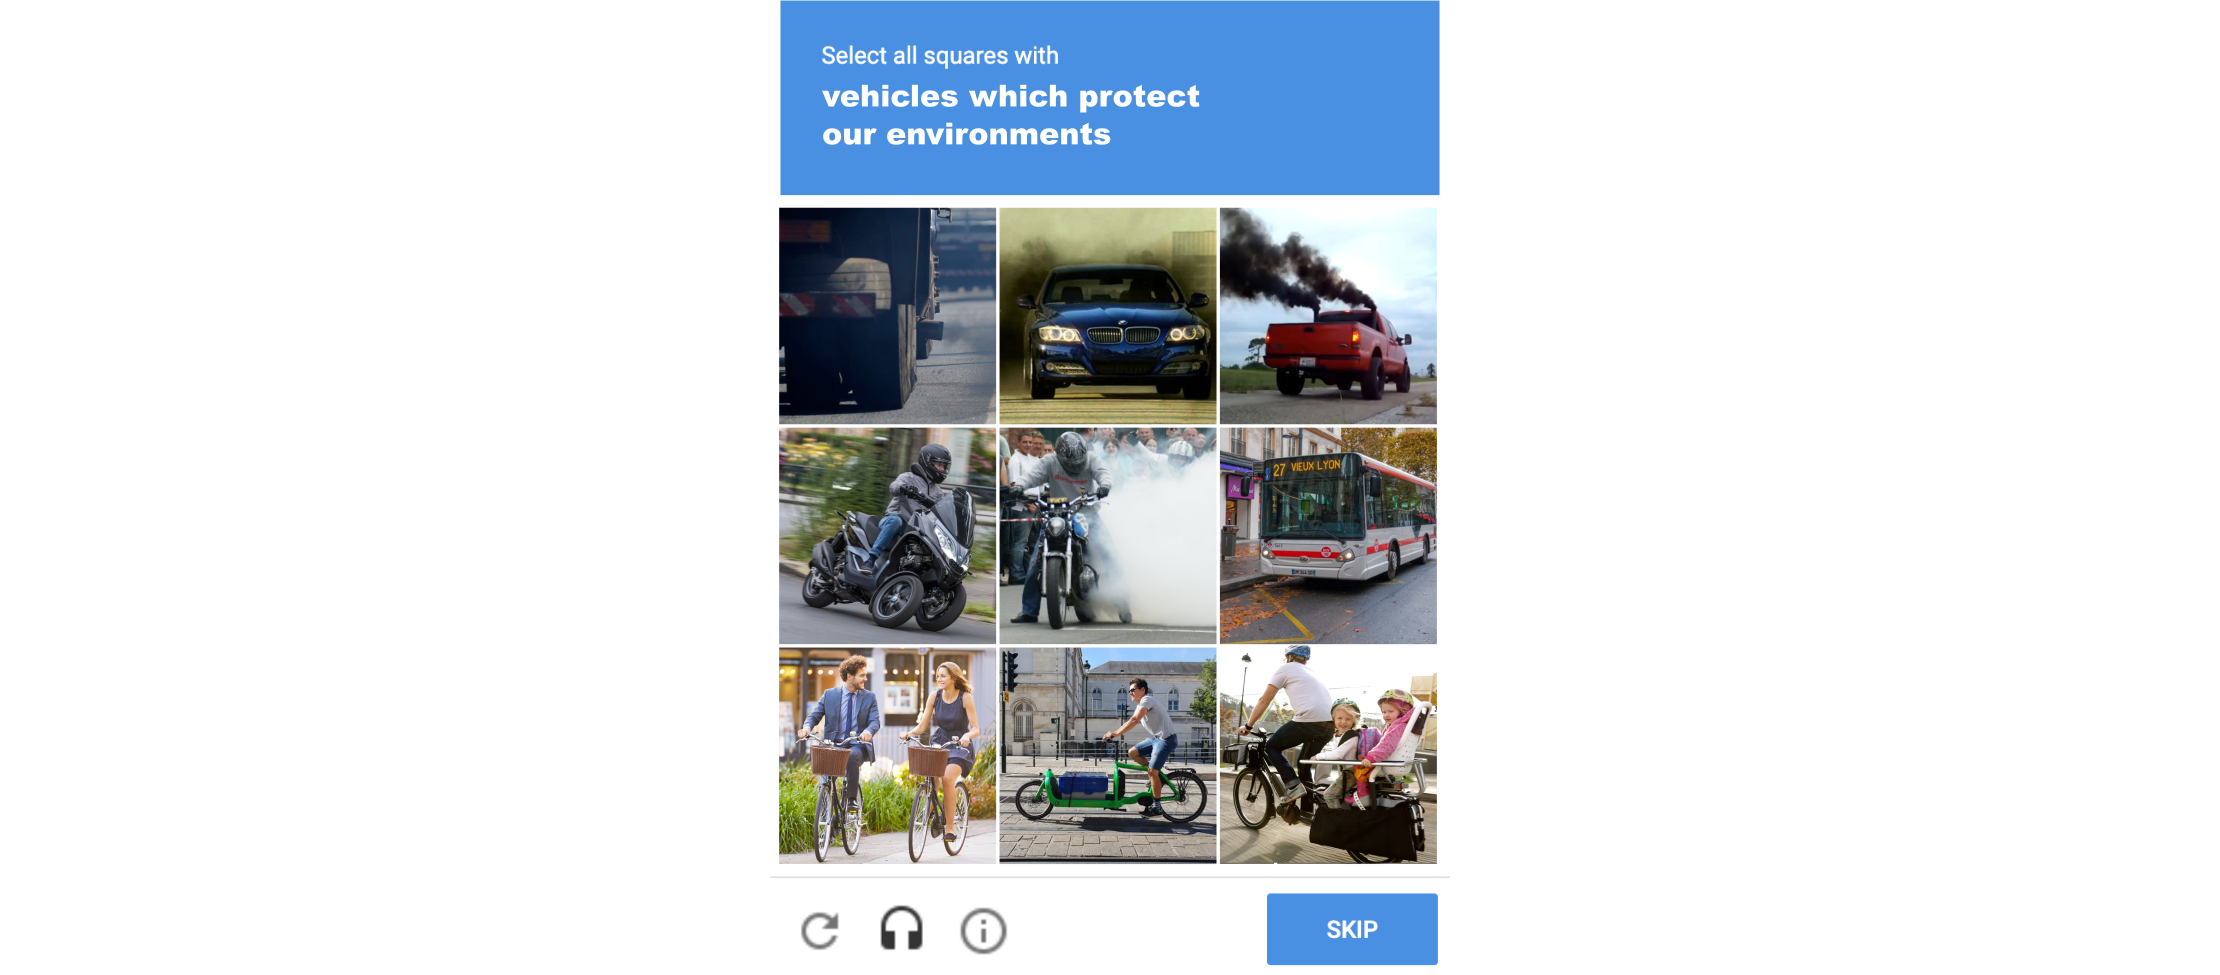Select the blue BMW car tile

1108,316
